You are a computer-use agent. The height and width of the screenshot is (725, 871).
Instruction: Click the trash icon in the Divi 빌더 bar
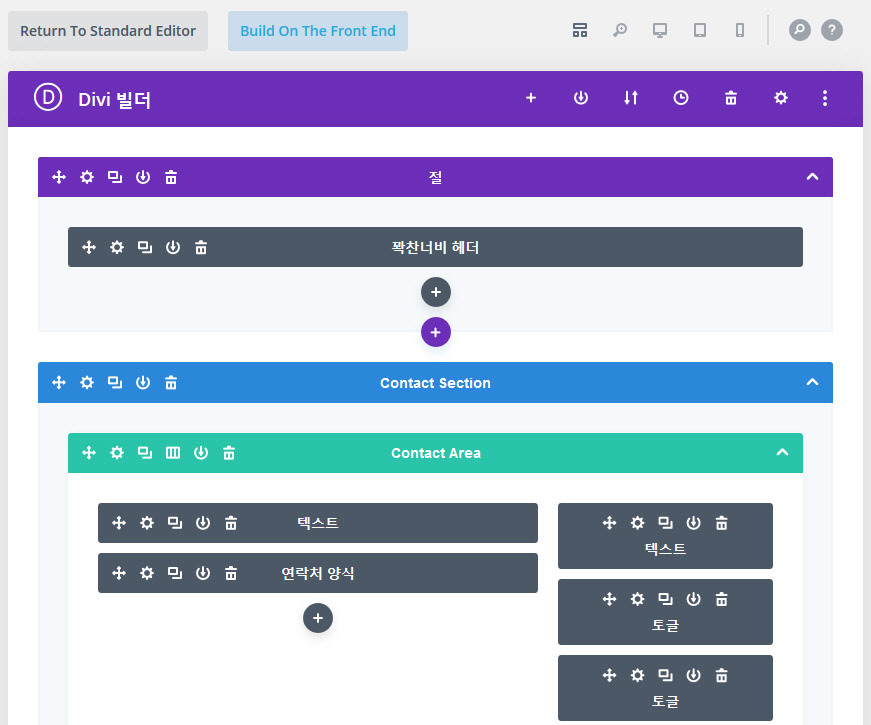pyautogui.click(x=730, y=98)
